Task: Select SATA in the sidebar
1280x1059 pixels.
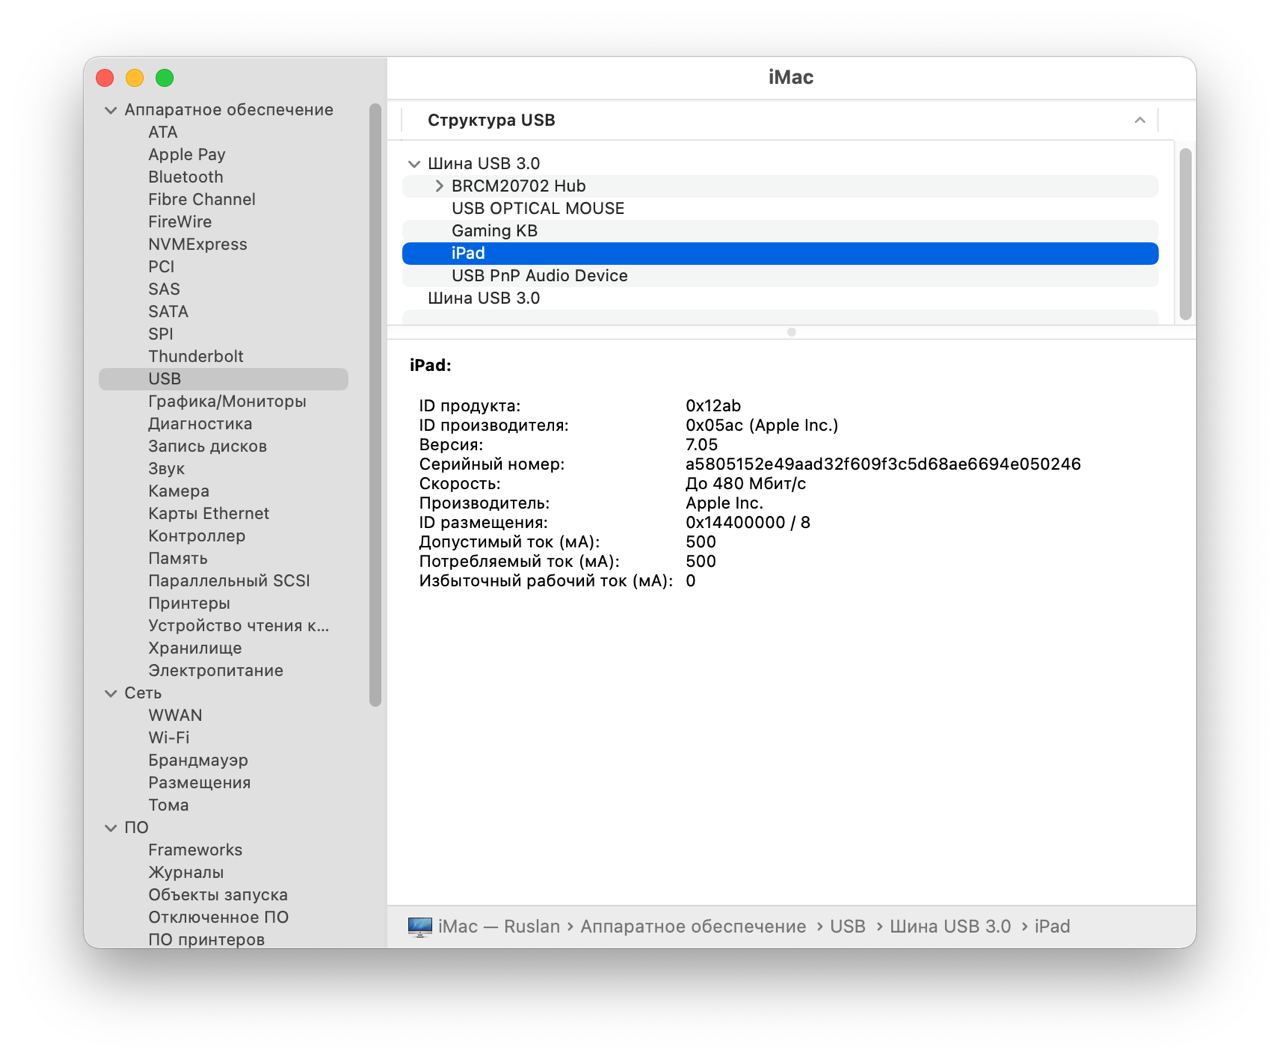Action: pyautogui.click(x=168, y=312)
